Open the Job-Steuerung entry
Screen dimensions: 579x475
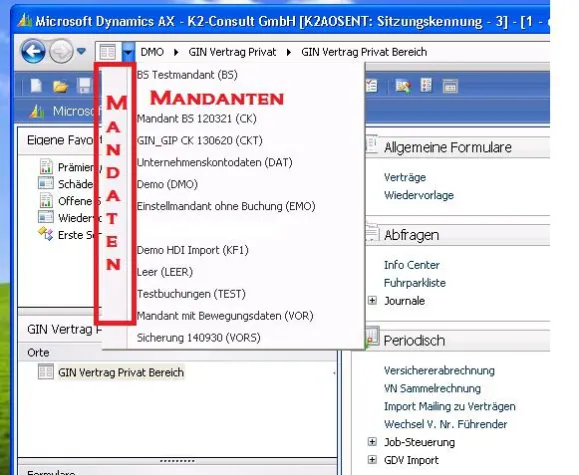tap(419, 442)
